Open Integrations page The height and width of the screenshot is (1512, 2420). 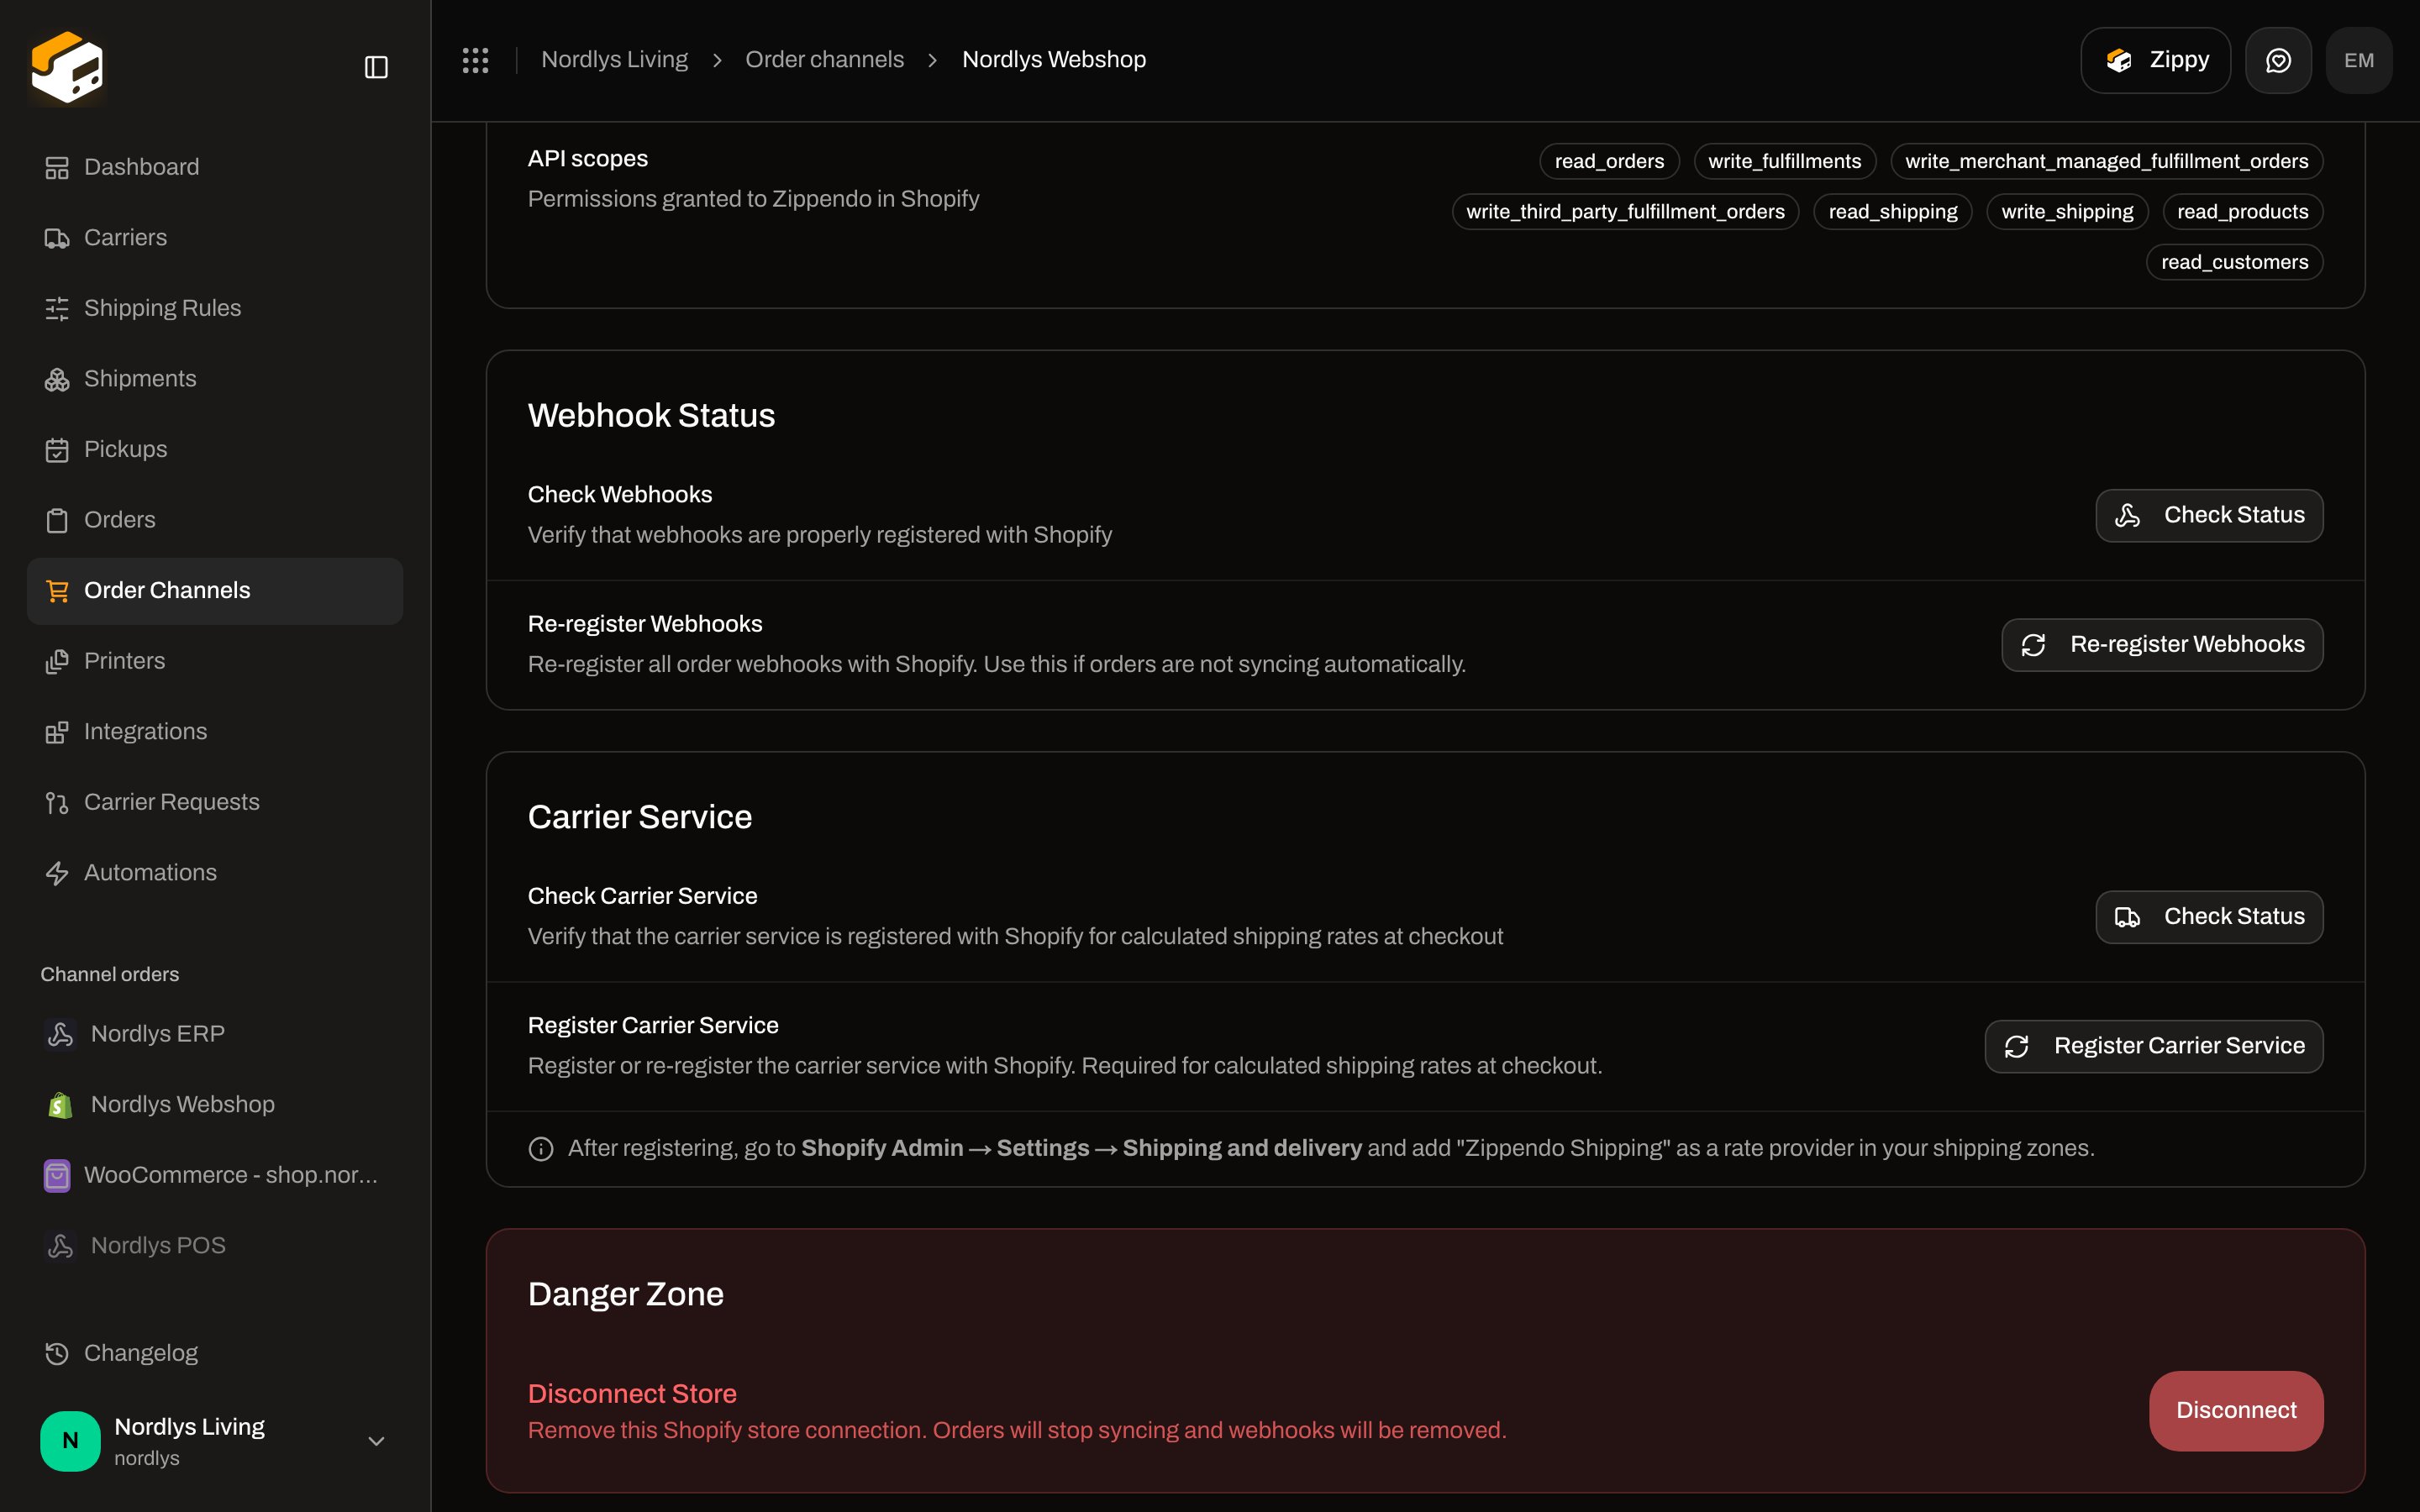click(x=215, y=732)
